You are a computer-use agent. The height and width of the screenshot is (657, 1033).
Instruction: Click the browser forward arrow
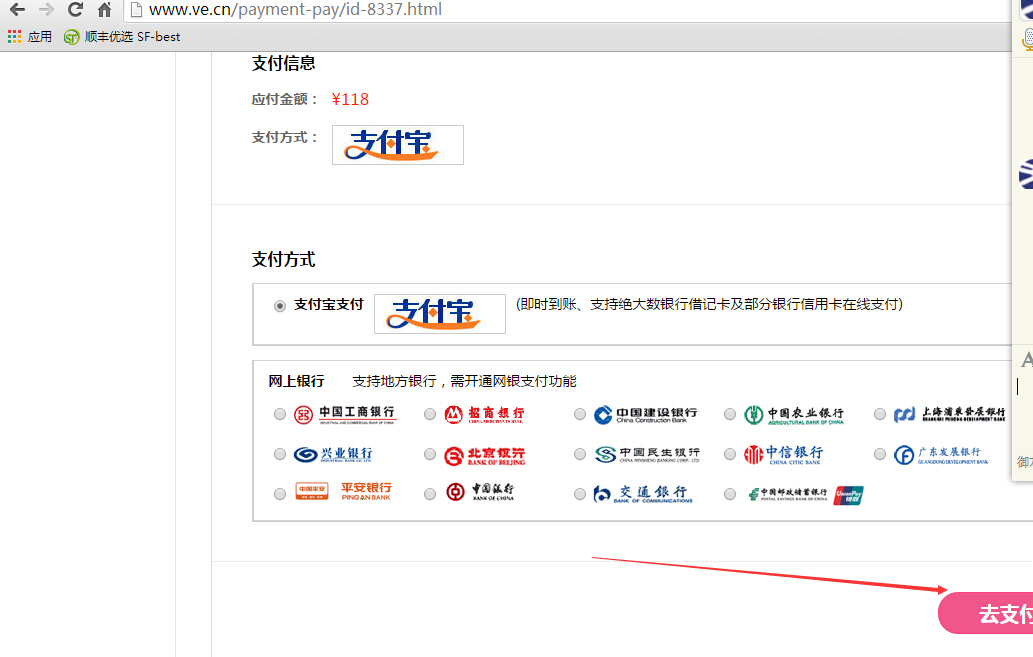point(46,9)
